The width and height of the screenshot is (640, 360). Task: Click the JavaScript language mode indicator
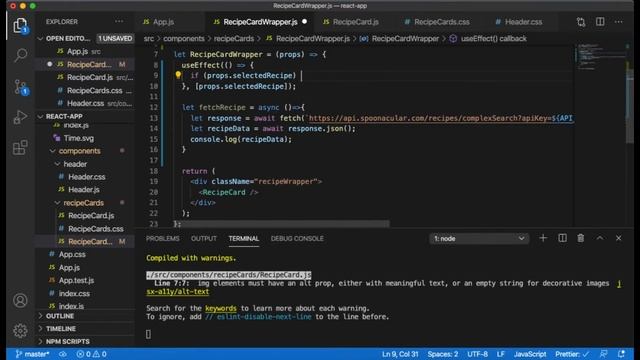point(530,354)
